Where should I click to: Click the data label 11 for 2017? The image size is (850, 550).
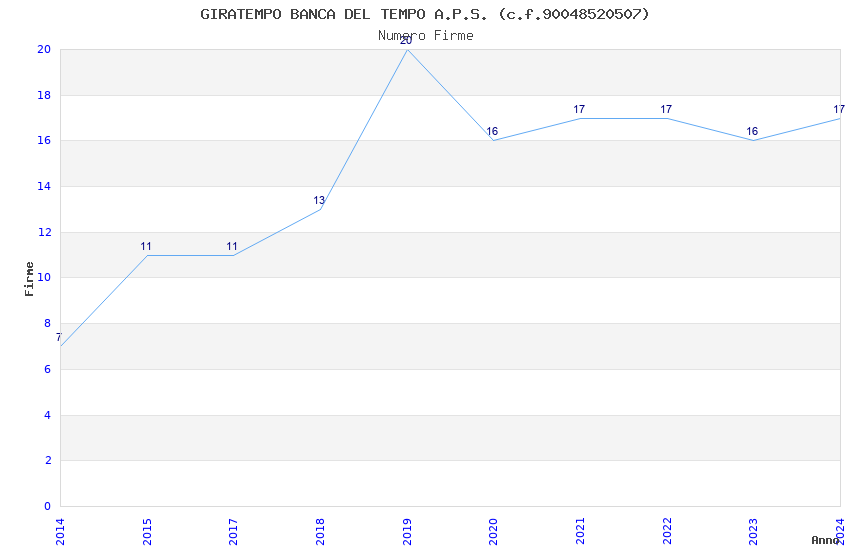(x=232, y=247)
